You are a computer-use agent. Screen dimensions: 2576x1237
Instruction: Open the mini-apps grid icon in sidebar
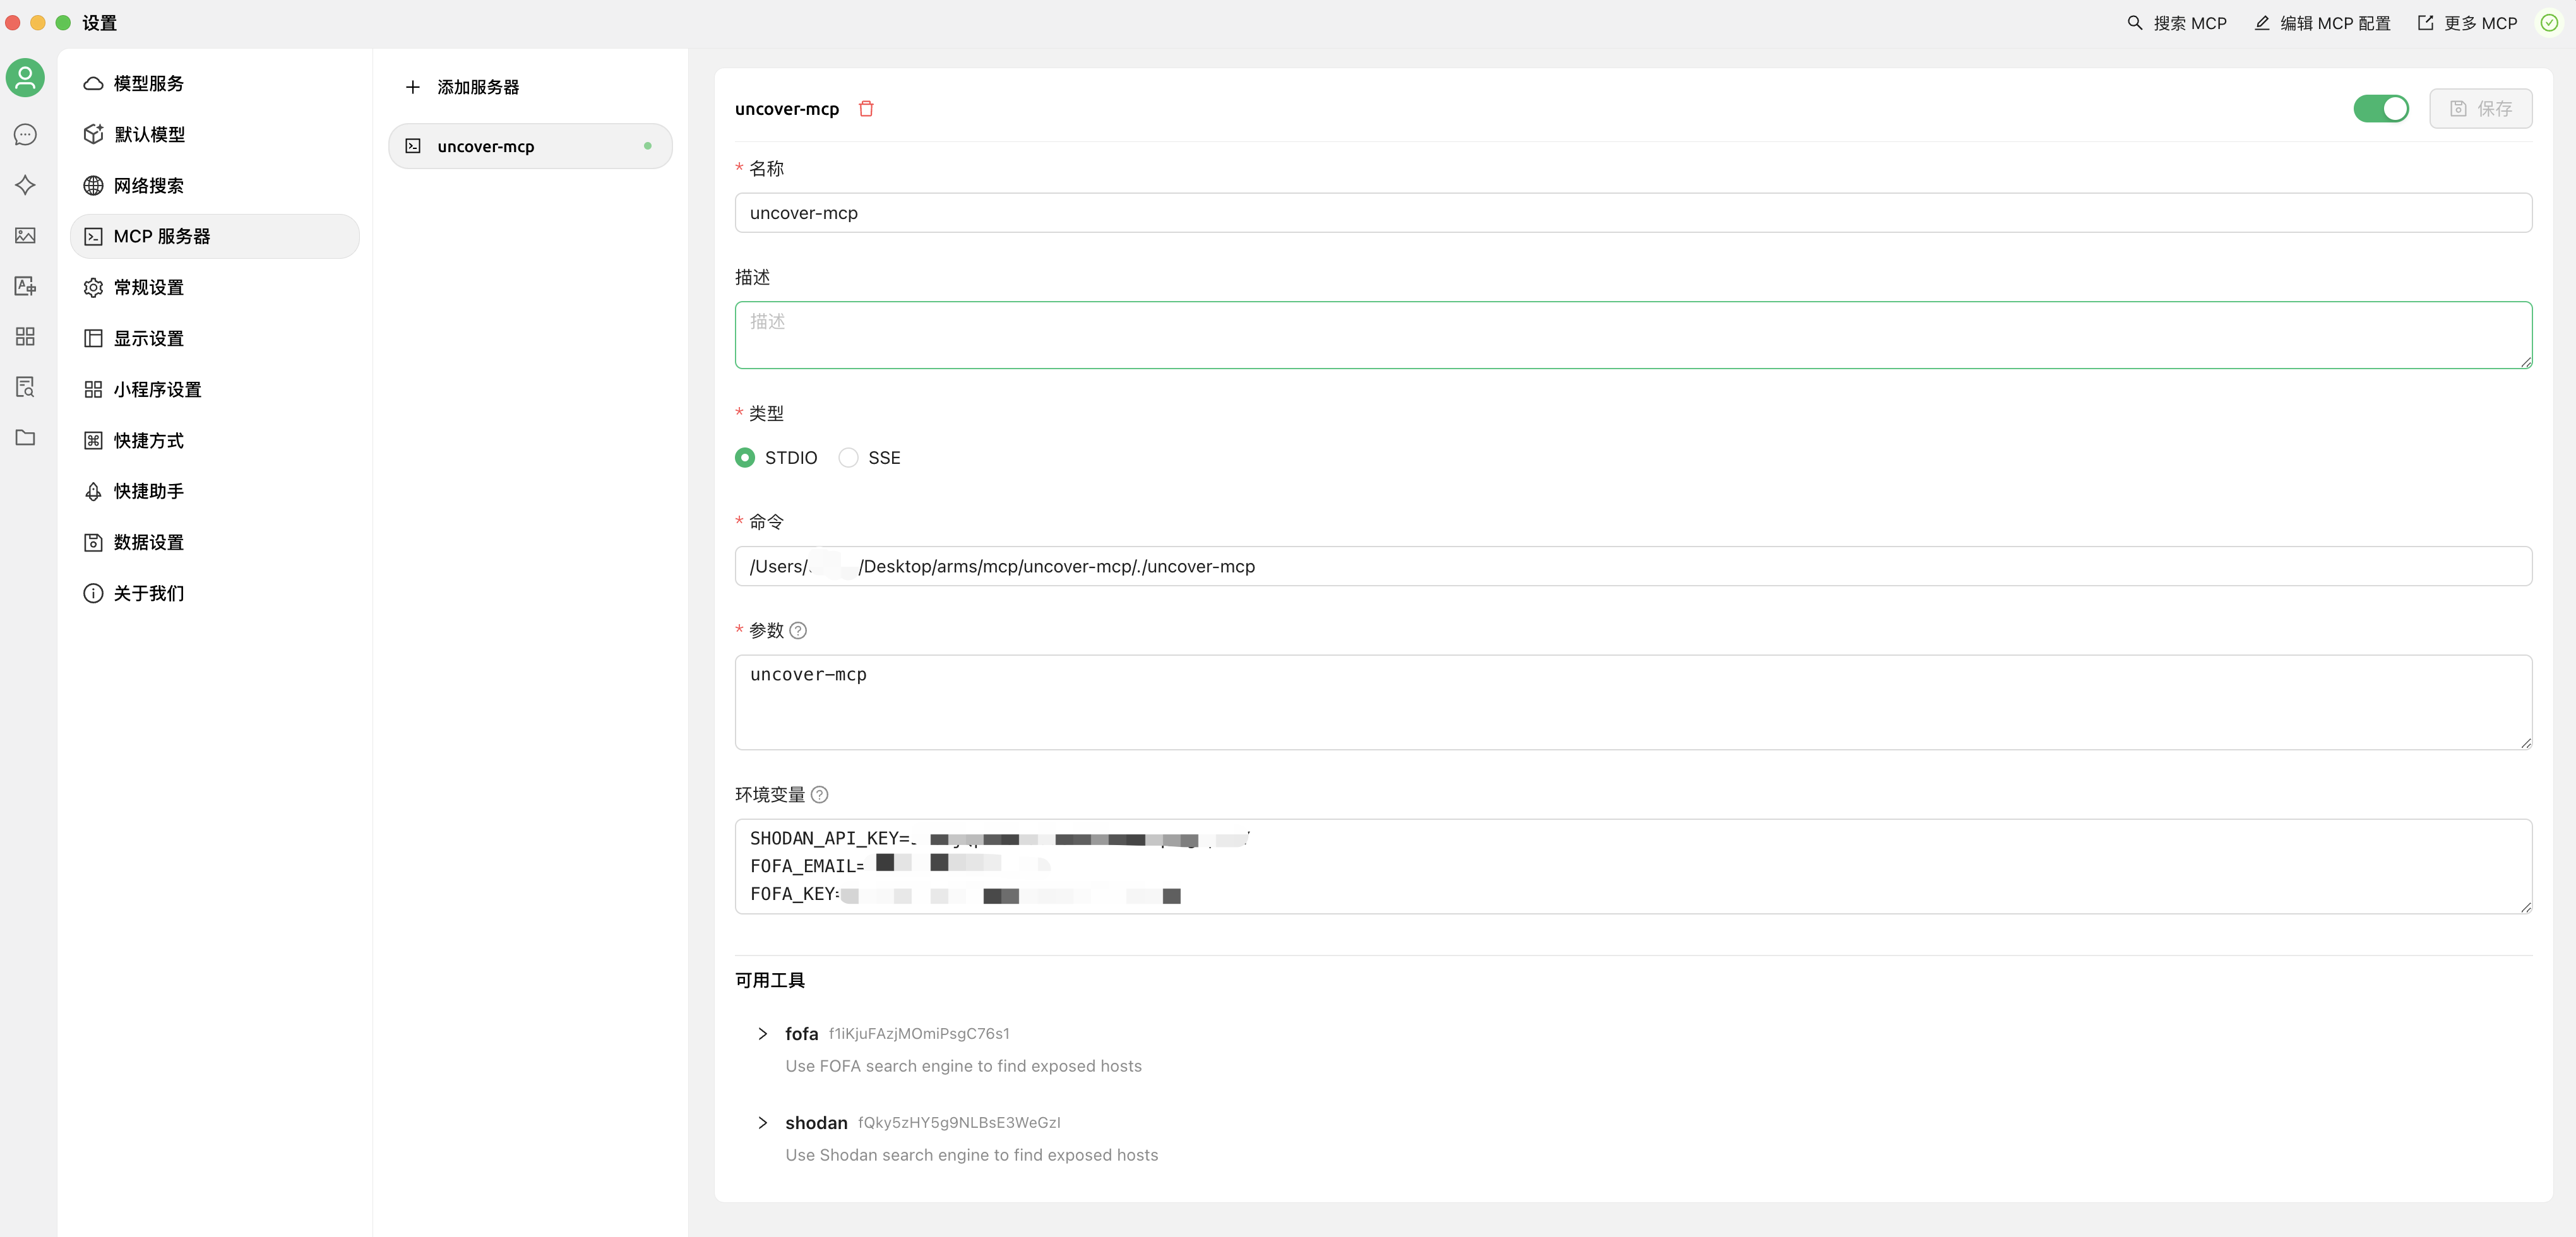click(26, 337)
